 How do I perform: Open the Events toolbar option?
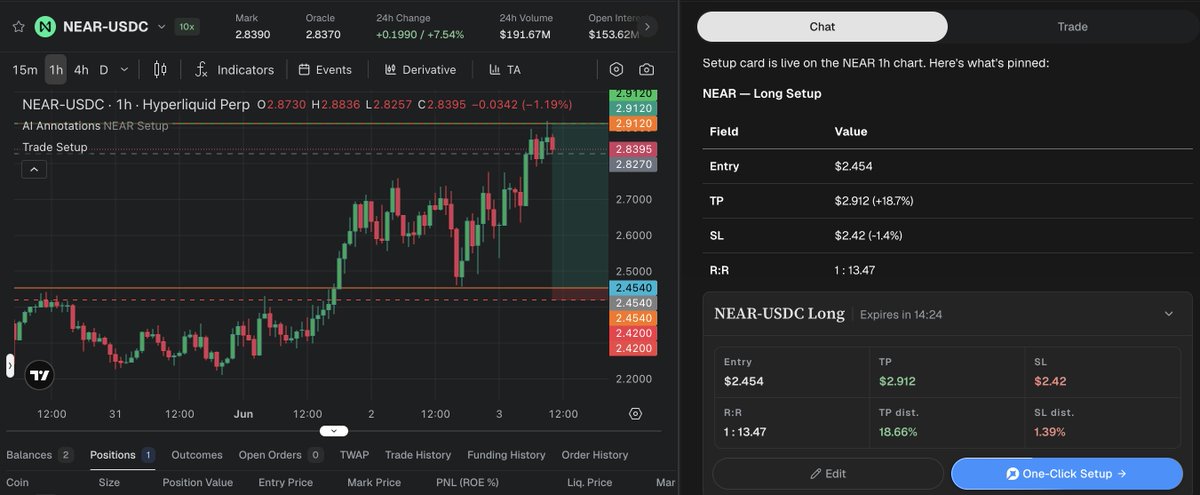pyautogui.click(x=325, y=69)
